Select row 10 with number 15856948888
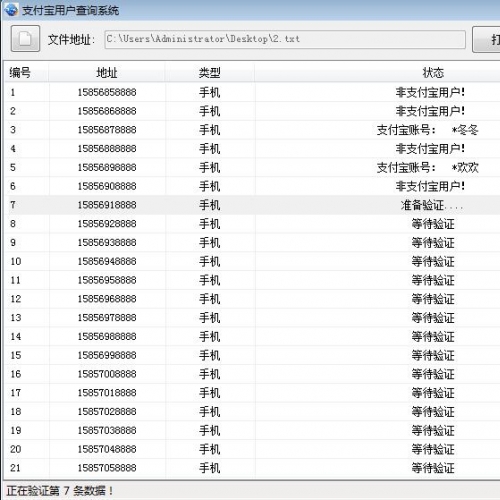The image size is (500, 500). coord(252,261)
